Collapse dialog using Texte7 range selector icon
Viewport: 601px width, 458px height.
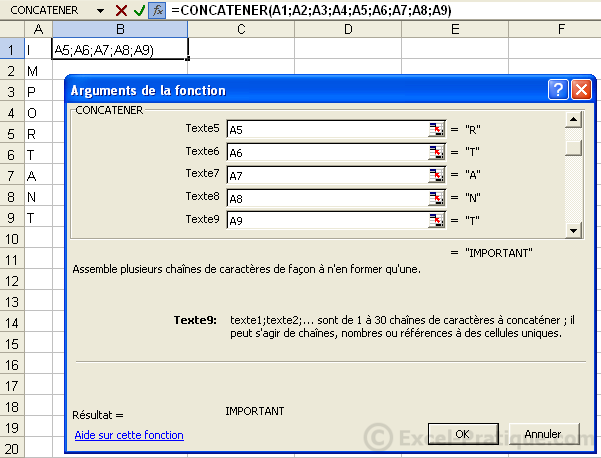437,175
